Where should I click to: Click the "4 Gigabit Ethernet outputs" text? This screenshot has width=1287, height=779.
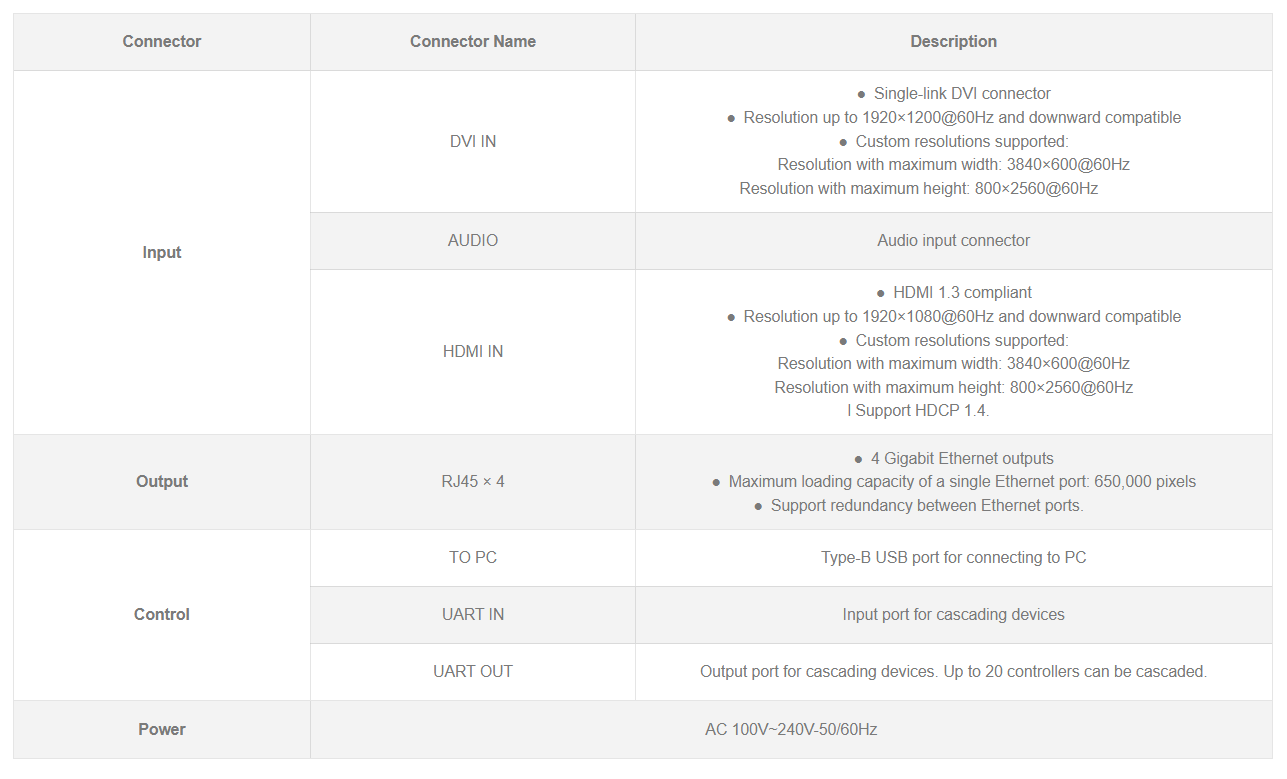click(962, 459)
